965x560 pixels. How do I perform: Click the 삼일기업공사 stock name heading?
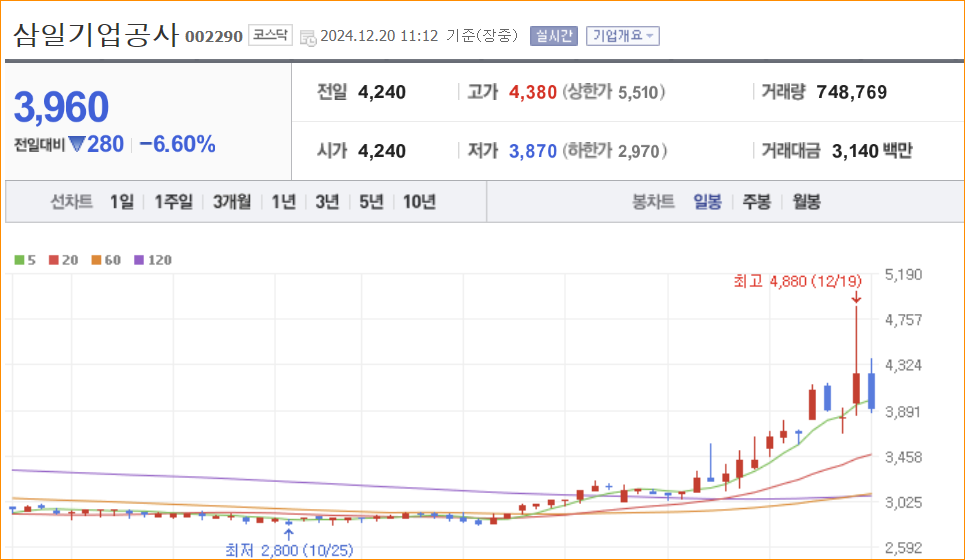point(96,34)
